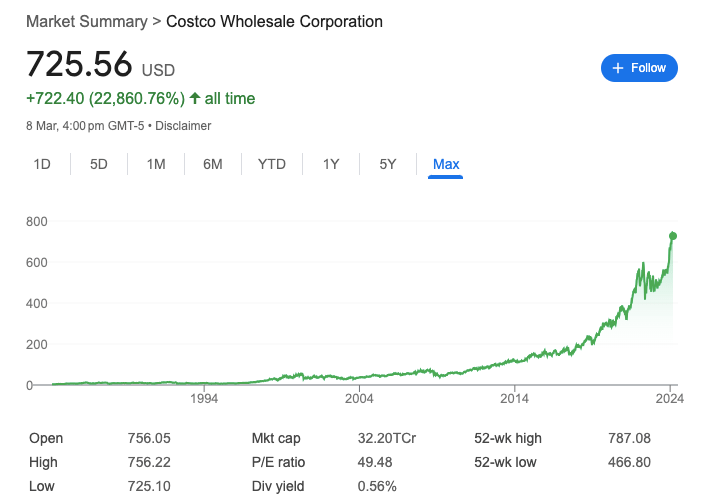The width and height of the screenshot is (709, 501).
Task: Click the plus icon on Follow button
Action: pyautogui.click(x=617, y=68)
